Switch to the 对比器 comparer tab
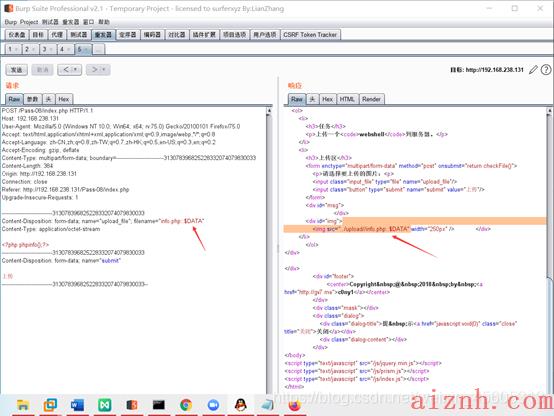The width and height of the screenshot is (554, 416). pos(177,35)
